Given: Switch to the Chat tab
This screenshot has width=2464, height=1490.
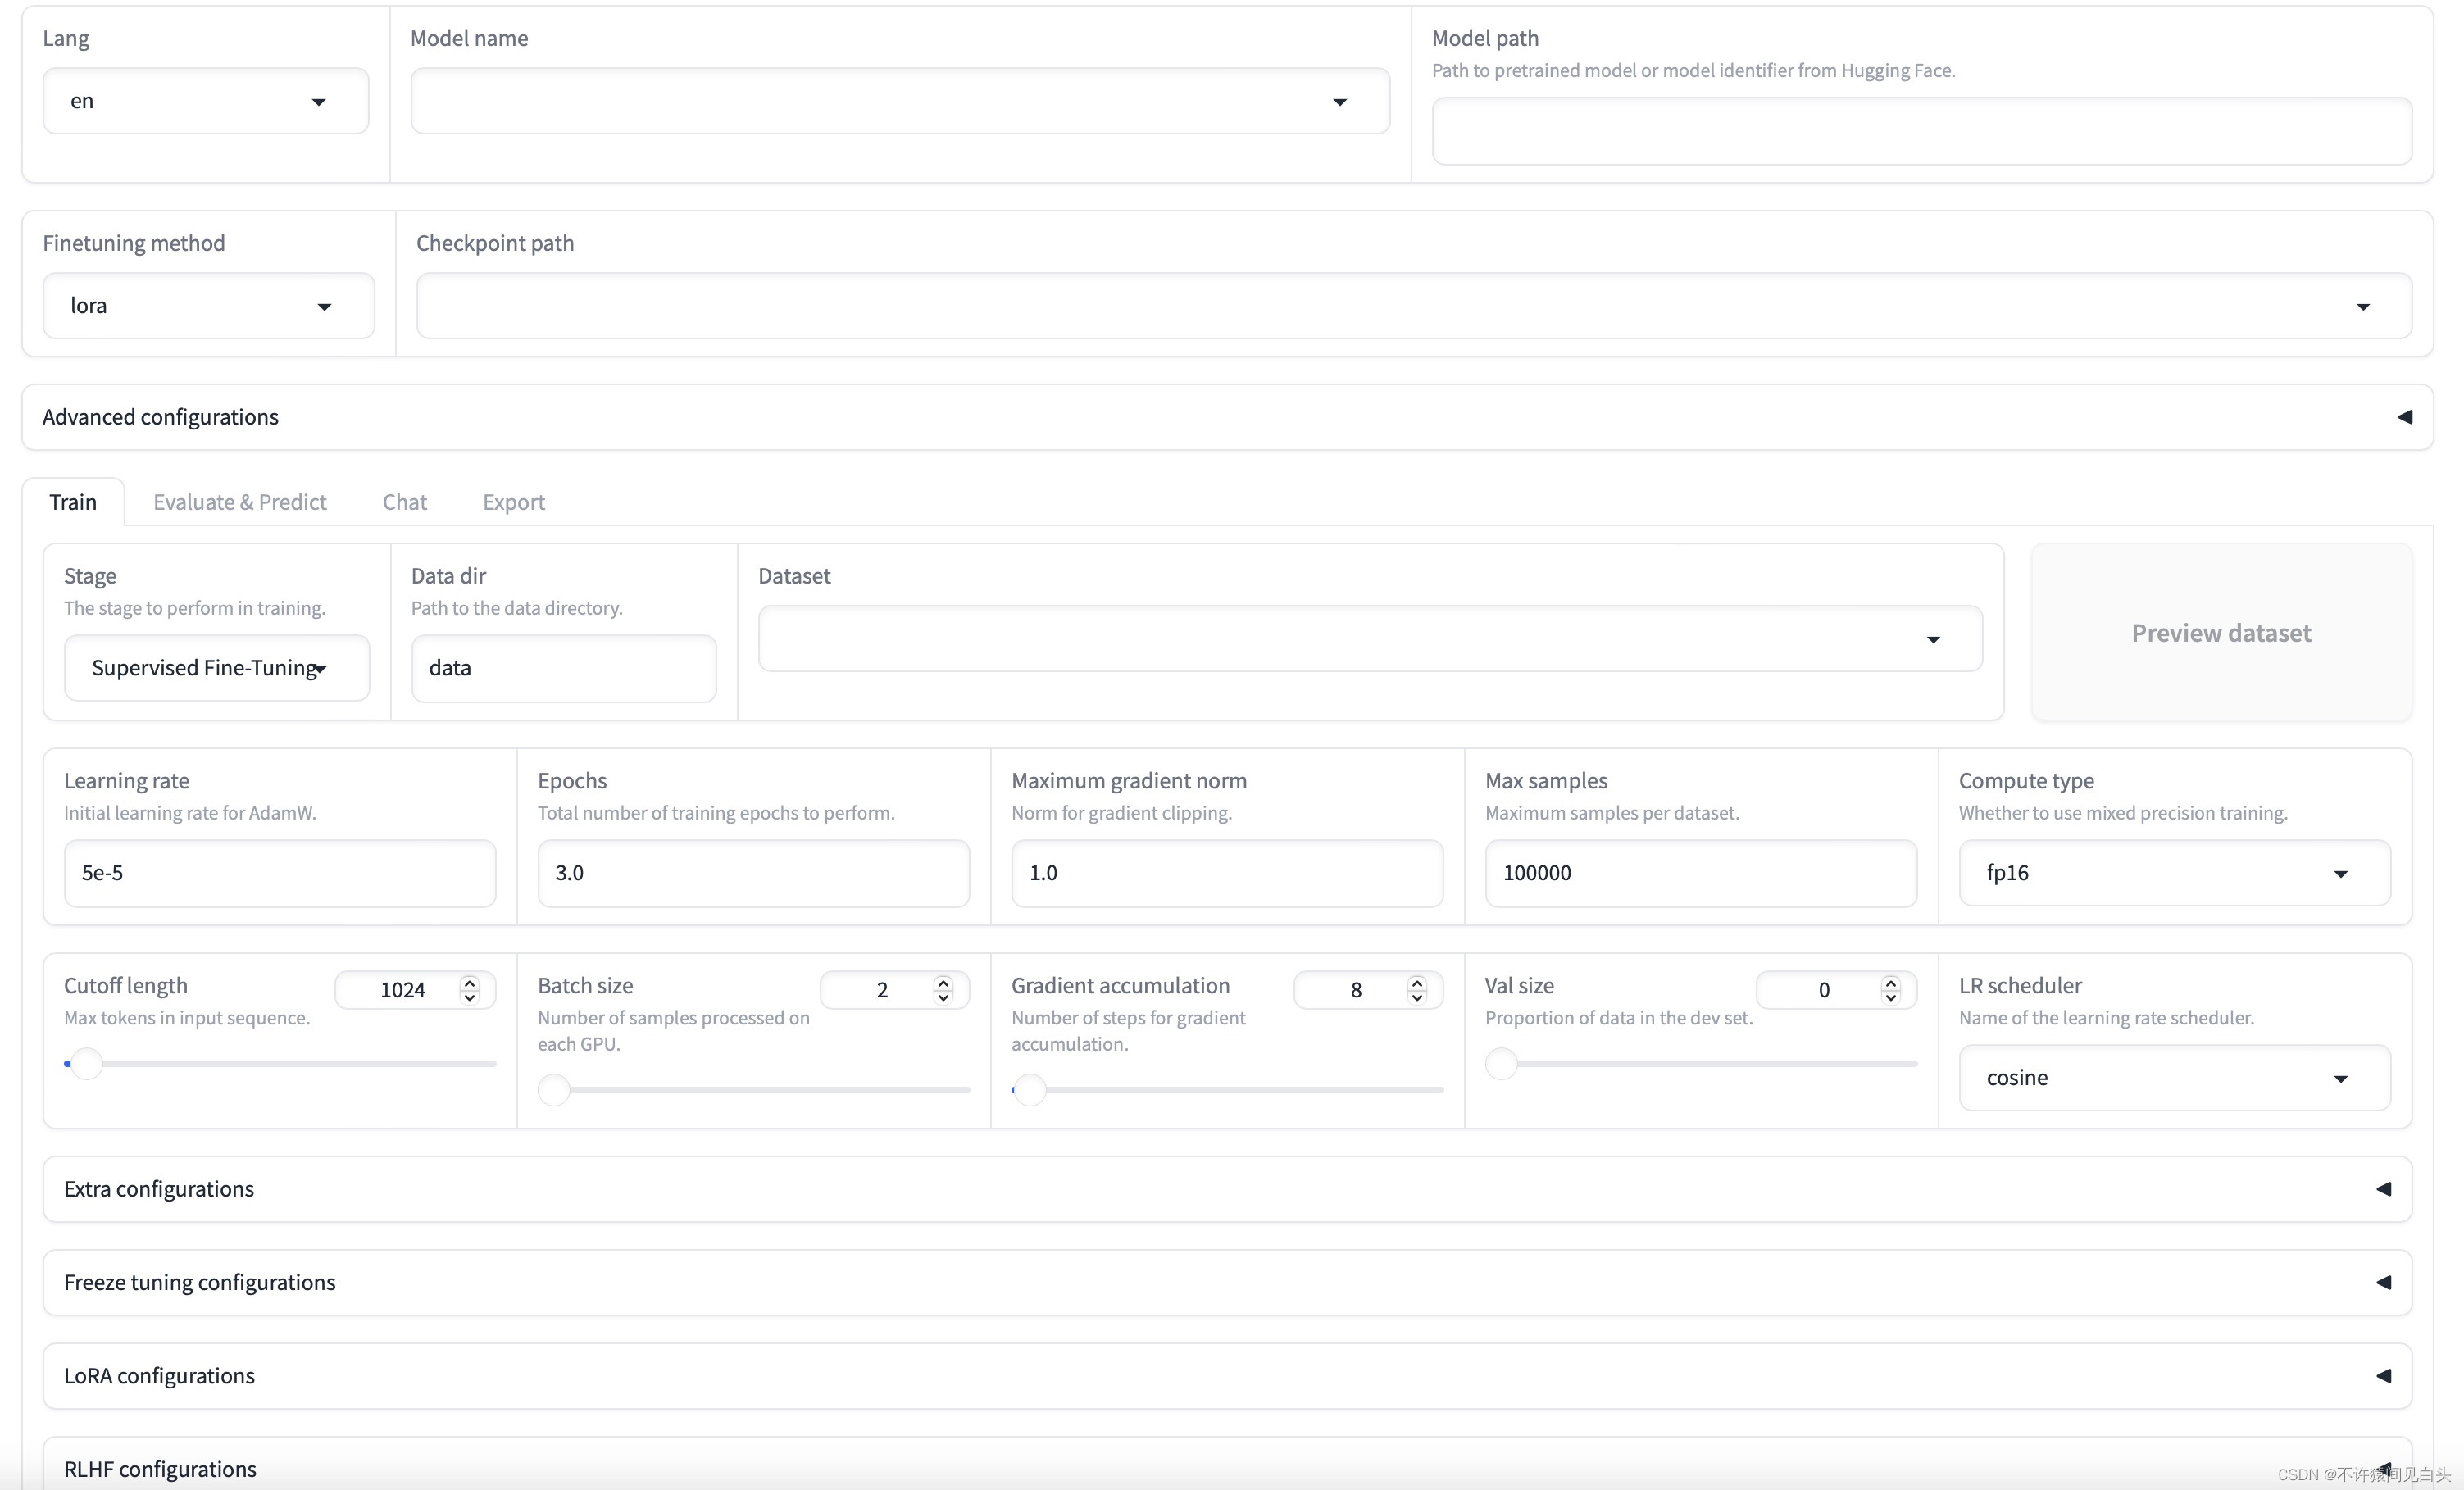Looking at the screenshot, I should tap(403, 502).
